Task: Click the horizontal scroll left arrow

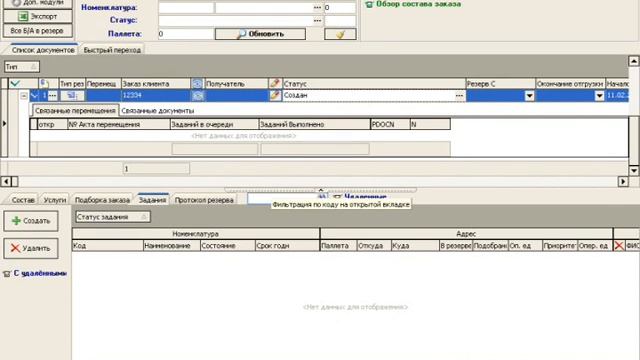Action: tap(6, 181)
